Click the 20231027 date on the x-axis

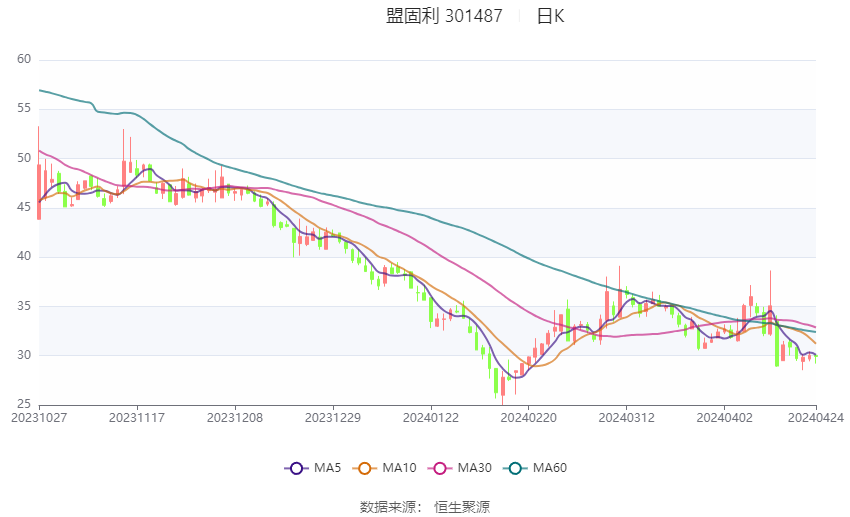point(39,418)
